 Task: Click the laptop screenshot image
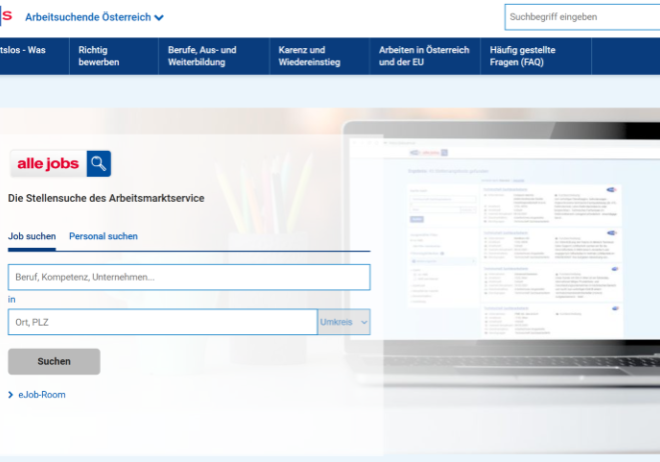pyautogui.click(x=501, y=252)
